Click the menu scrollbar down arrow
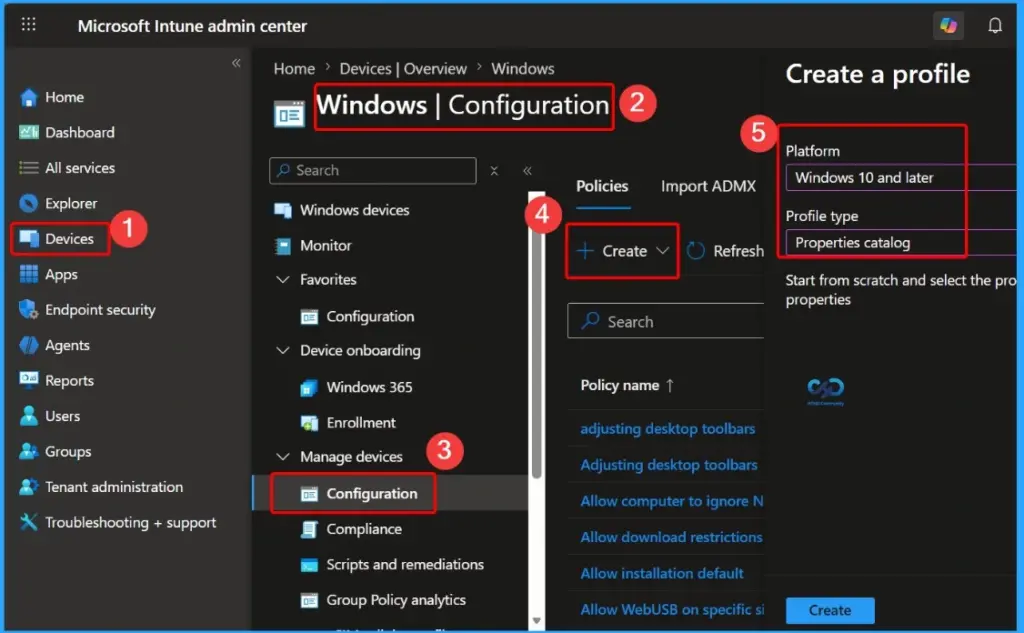This screenshot has width=1024, height=633. 536,621
